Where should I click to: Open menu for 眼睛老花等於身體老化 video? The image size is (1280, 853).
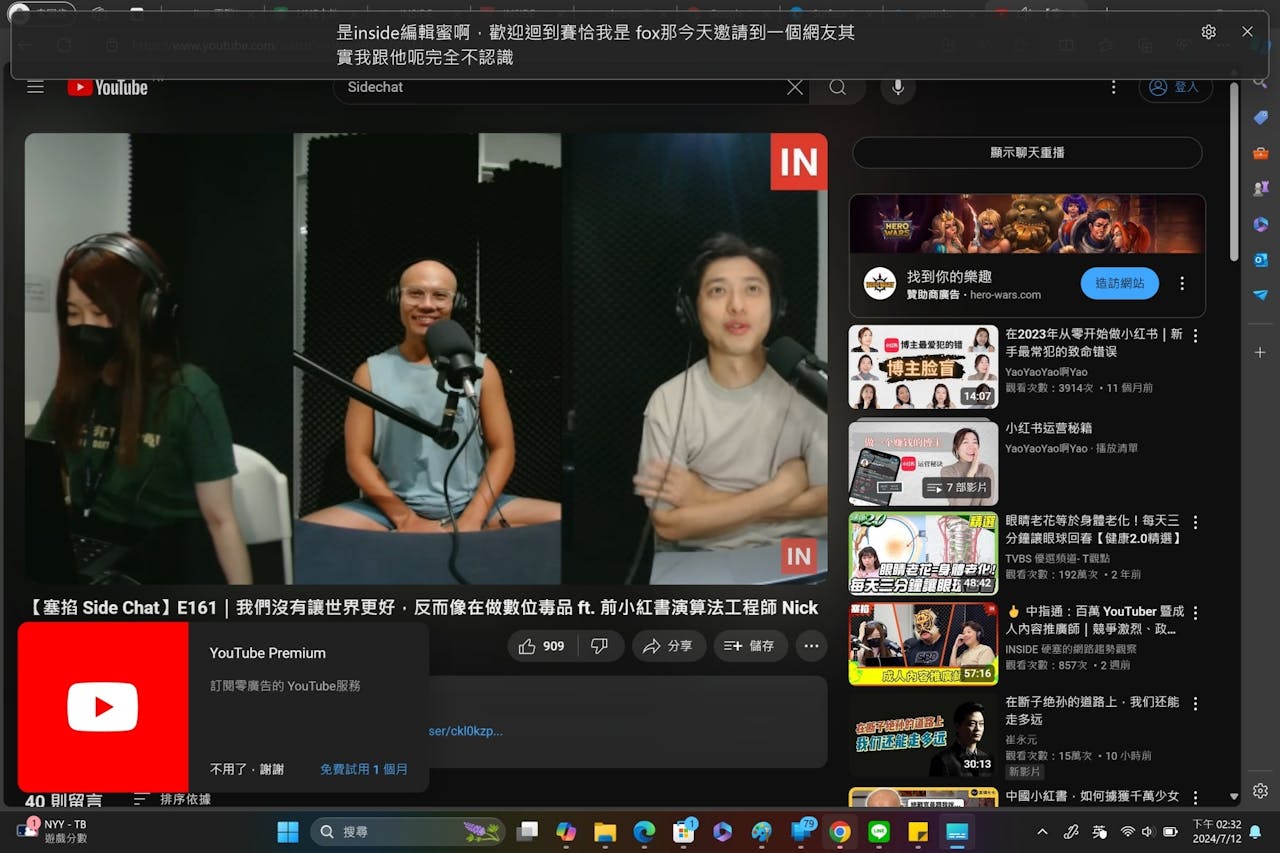(1195, 523)
